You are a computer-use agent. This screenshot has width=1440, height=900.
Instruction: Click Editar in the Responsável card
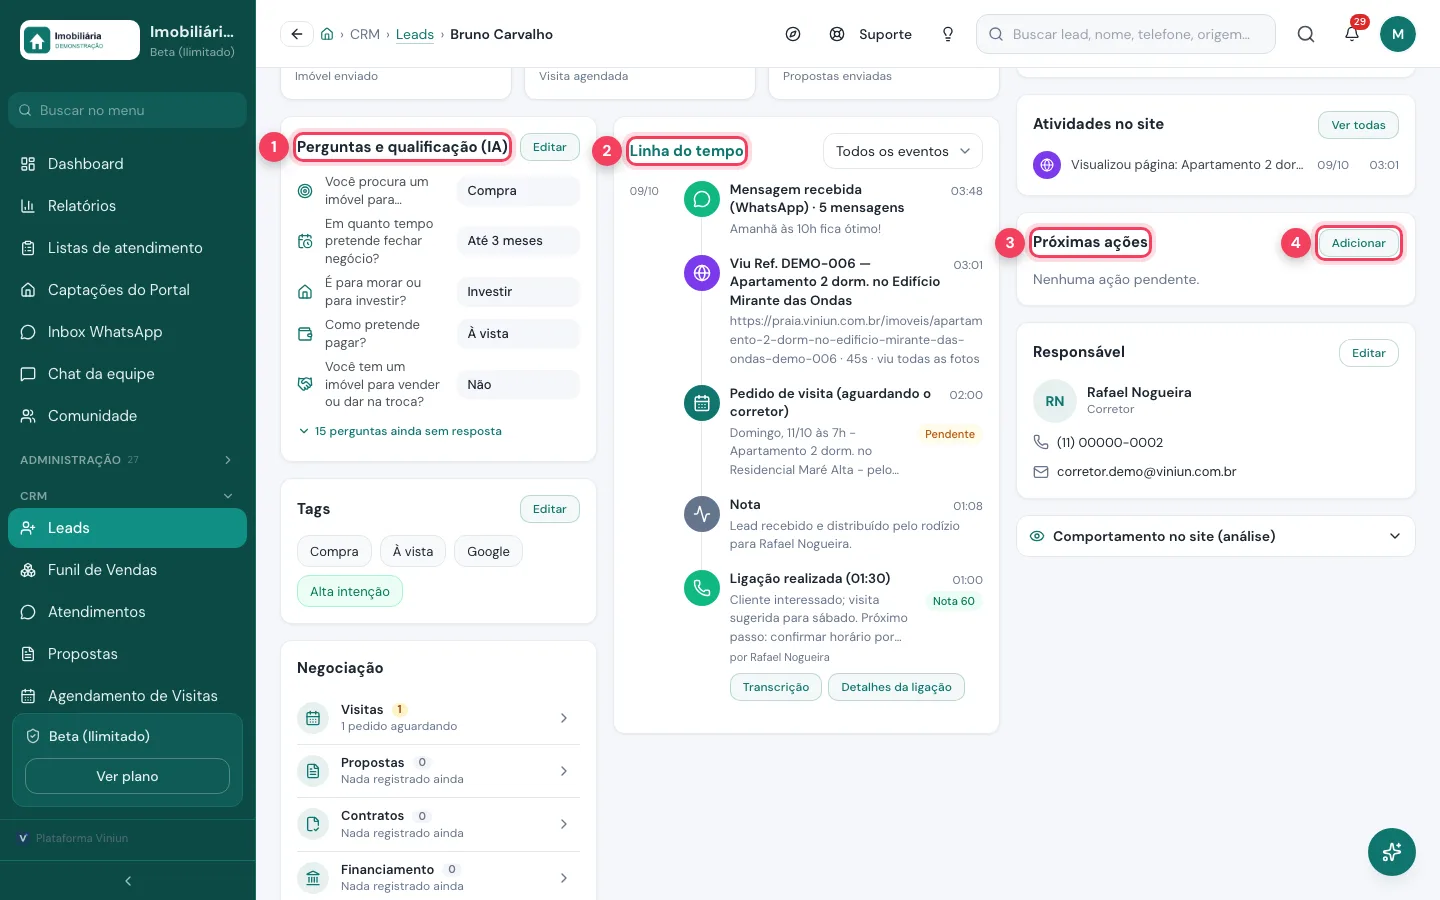tap(1369, 353)
